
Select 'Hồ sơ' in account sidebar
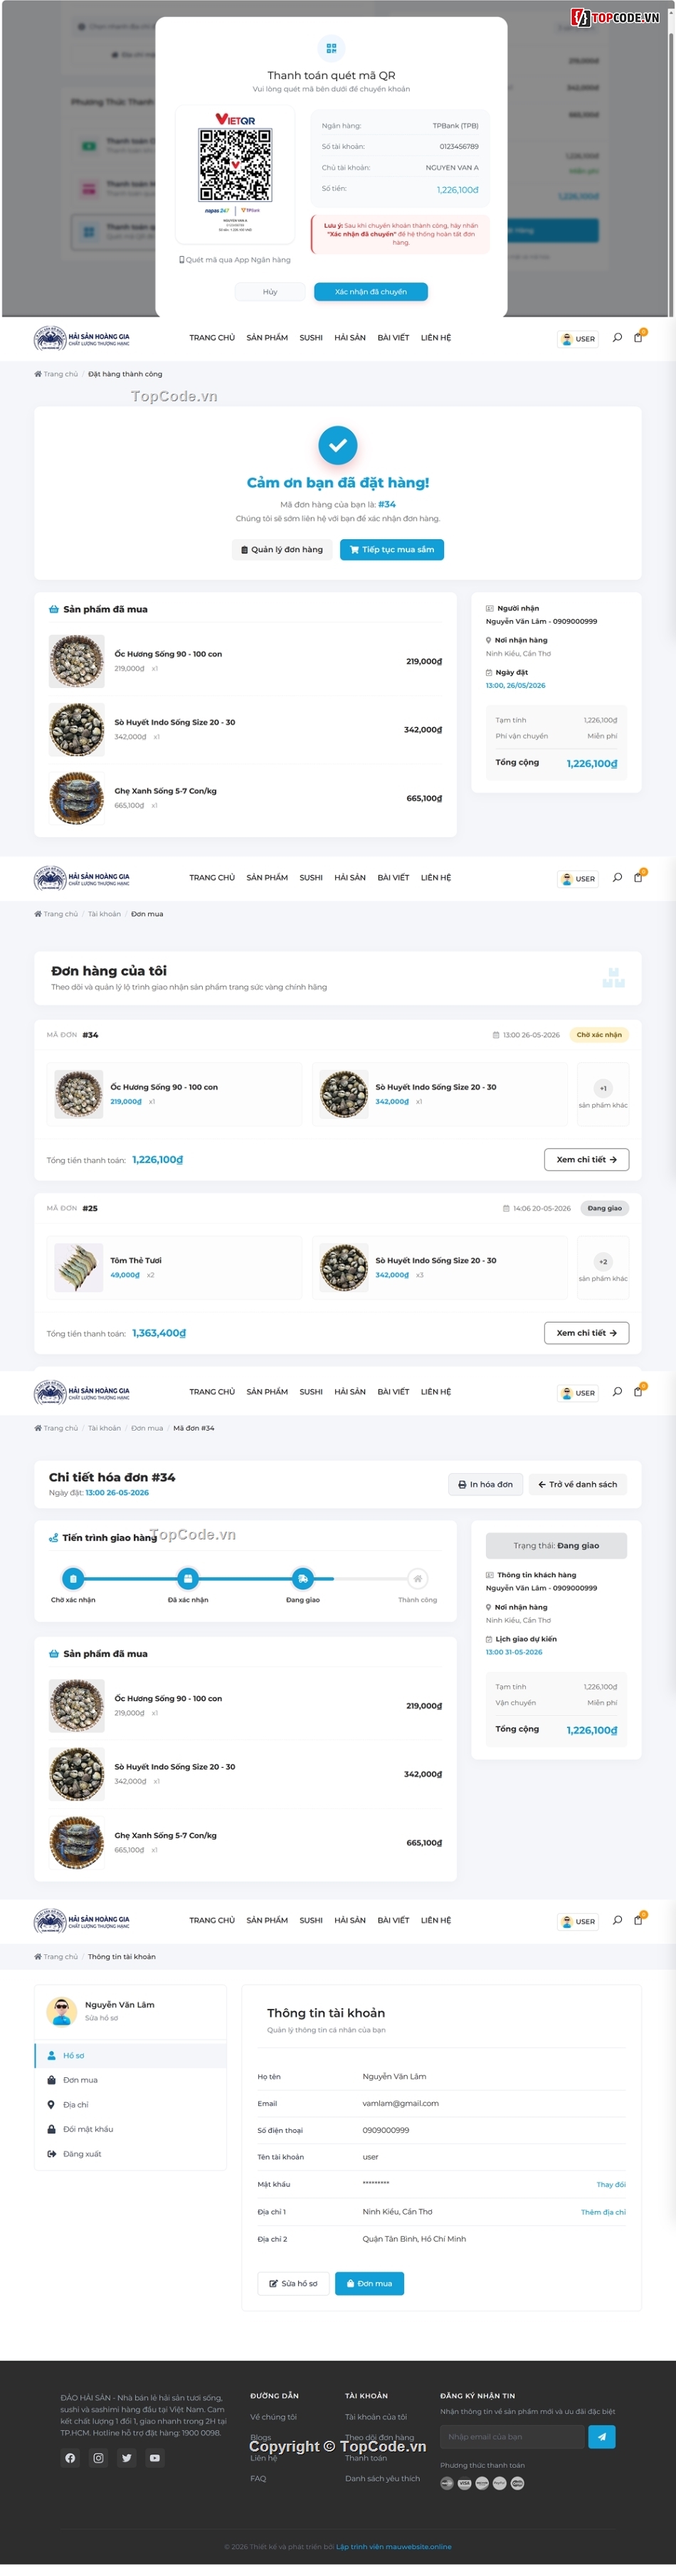pyautogui.click(x=131, y=2056)
